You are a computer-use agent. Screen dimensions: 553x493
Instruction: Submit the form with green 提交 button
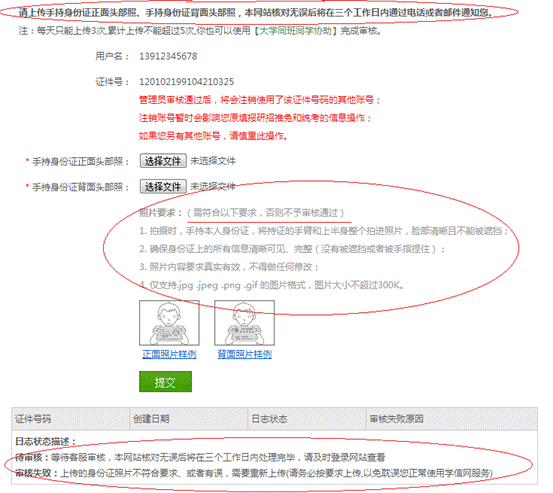(165, 381)
